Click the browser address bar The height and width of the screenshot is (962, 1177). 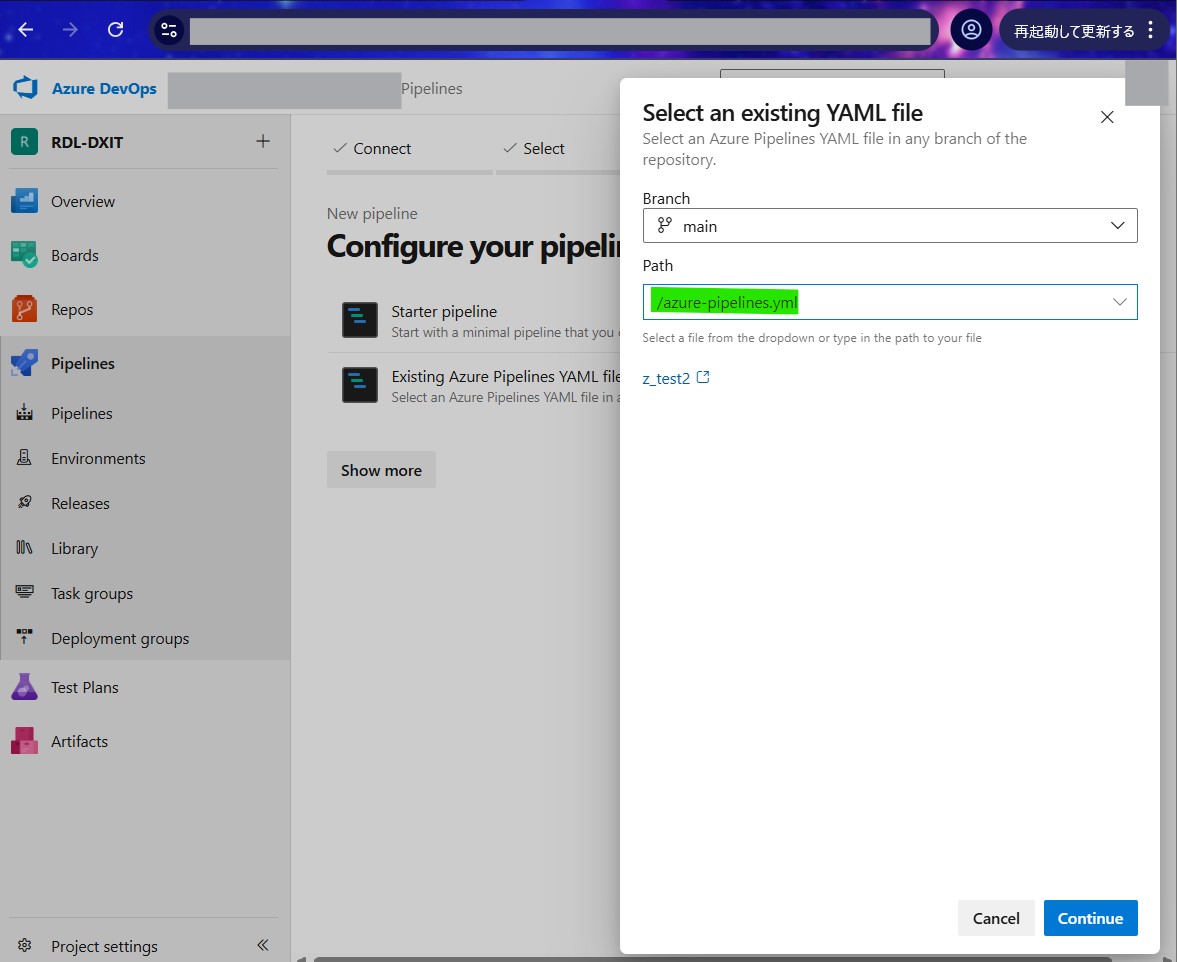click(x=560, y=31)
